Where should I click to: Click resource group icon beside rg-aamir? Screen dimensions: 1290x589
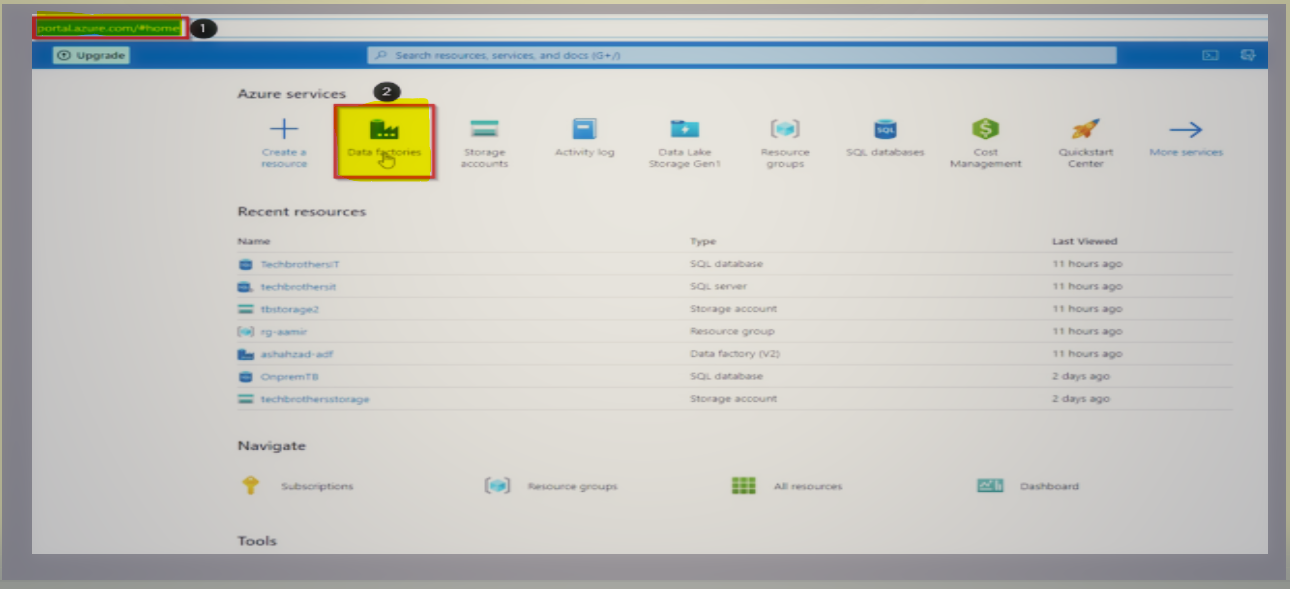pyautogui.click(x=245, y=331)
